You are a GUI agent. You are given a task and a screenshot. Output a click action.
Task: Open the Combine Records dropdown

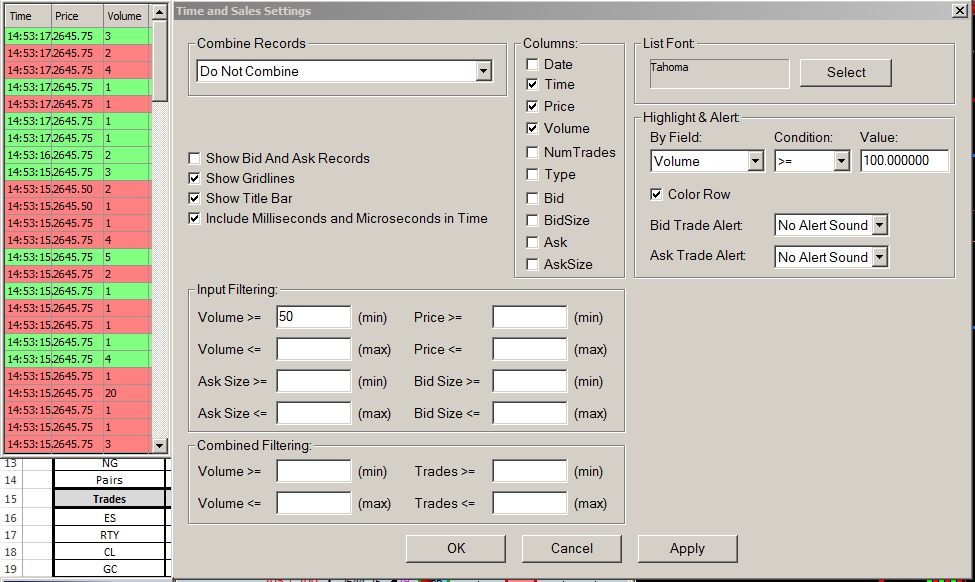click(484, 71)
